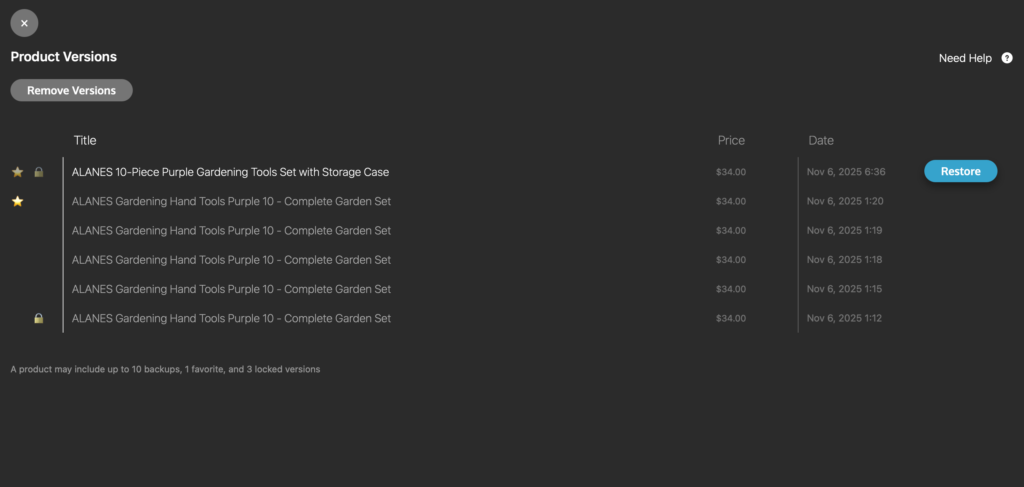The image size is (1024, 487).
Task: Click the date Nov 6, 2025 1:19
Action: pyautogui.click(x=846, y=230)
